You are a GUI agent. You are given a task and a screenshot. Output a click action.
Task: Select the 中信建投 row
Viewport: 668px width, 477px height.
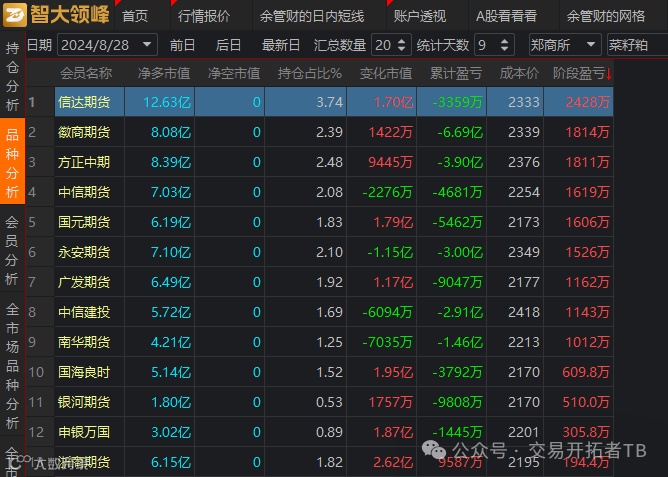320,312
